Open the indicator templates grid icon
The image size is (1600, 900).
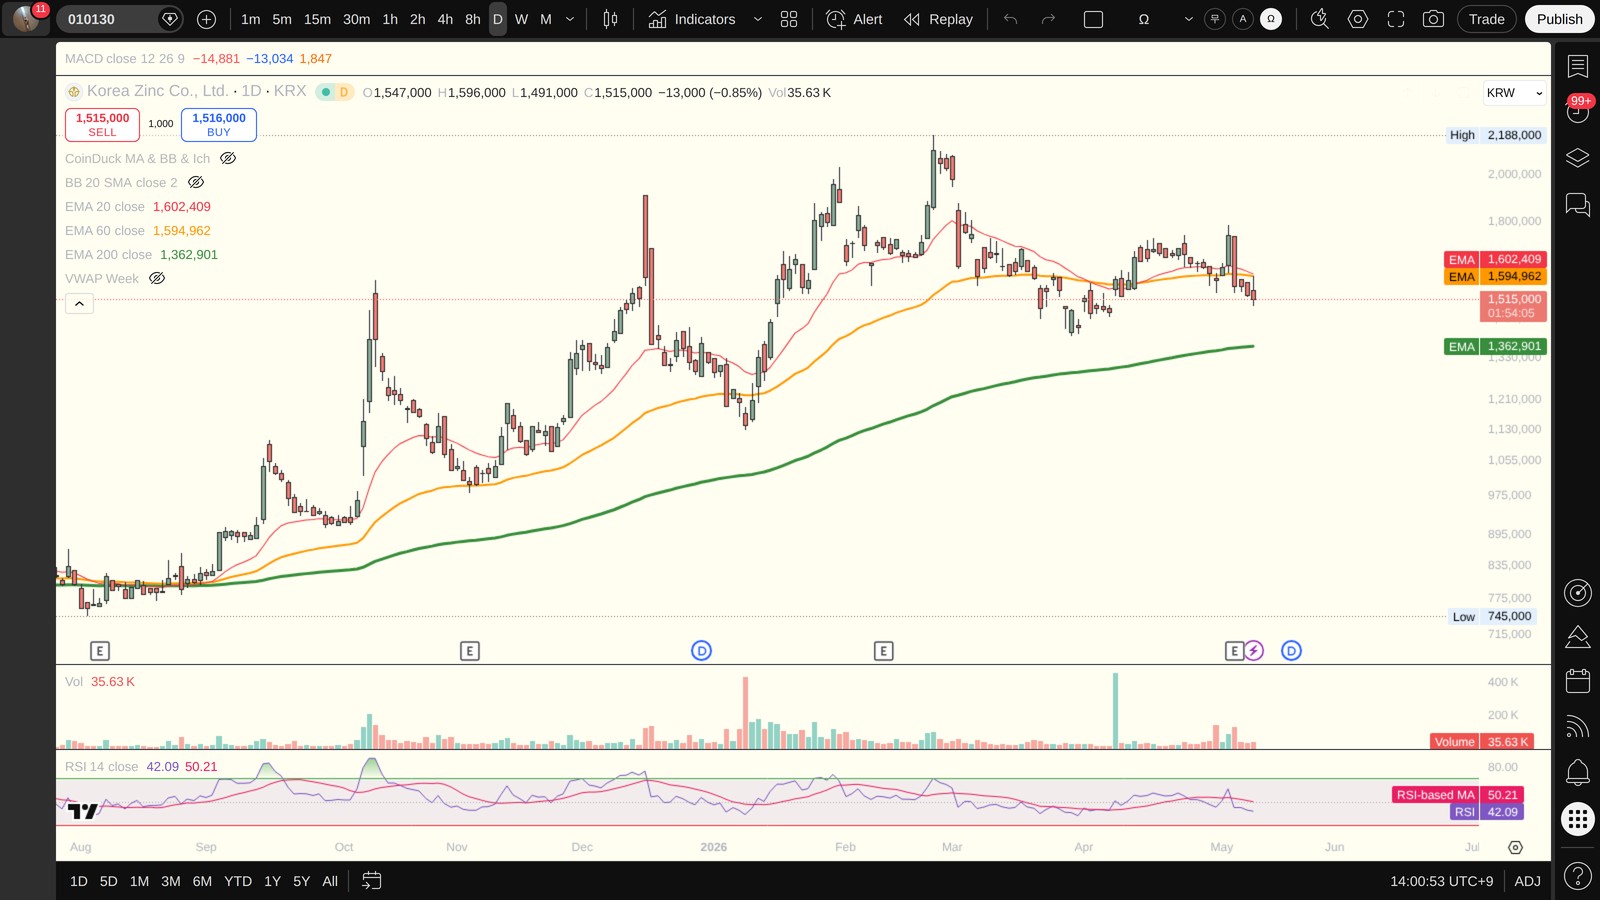[x=789, y=19]
